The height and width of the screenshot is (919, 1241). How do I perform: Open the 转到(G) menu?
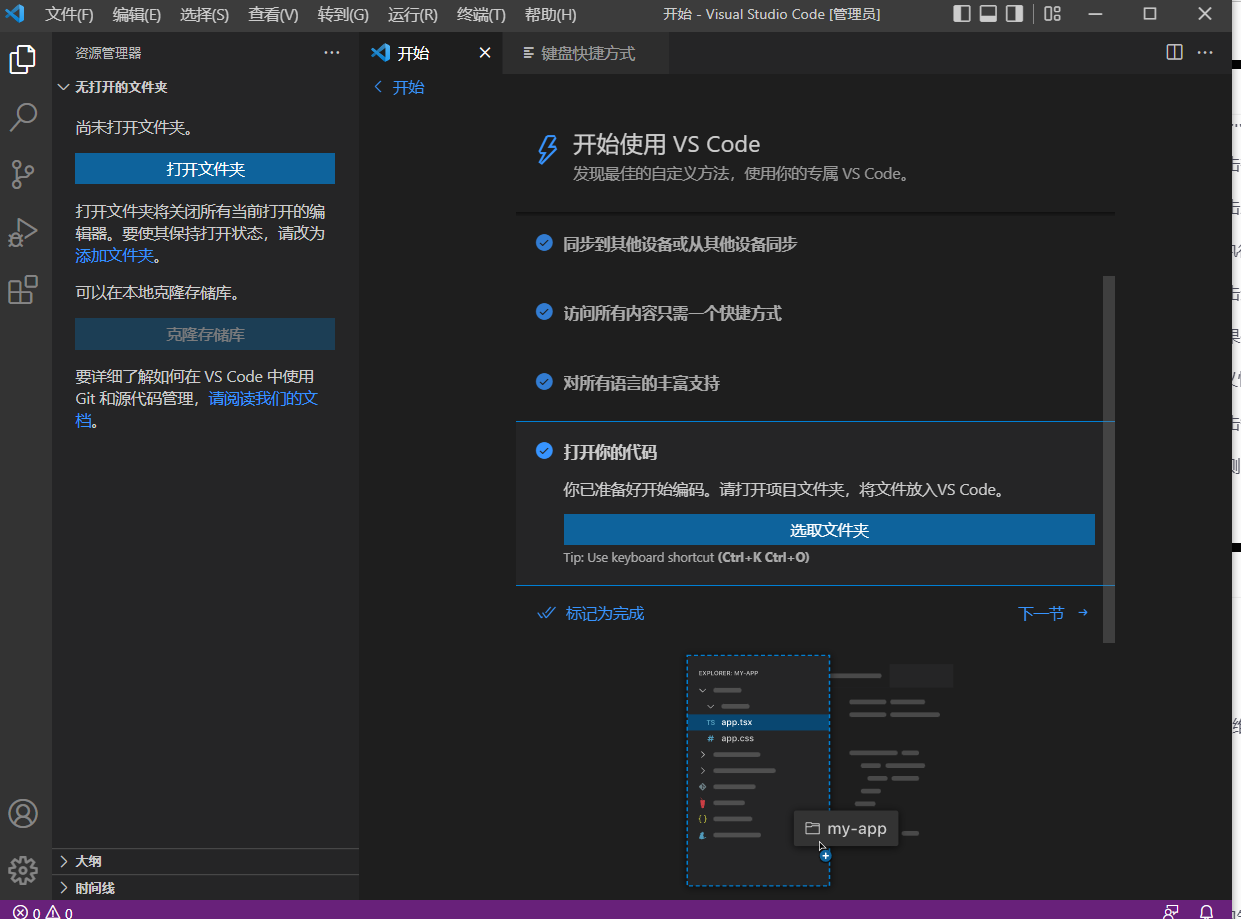point(343,15)
